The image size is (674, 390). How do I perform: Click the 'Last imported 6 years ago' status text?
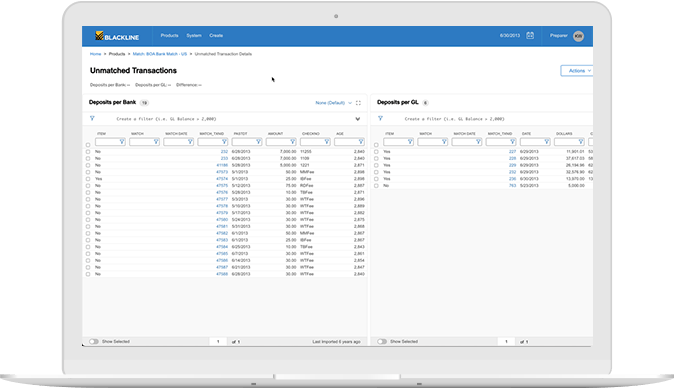tap(336, 342)
